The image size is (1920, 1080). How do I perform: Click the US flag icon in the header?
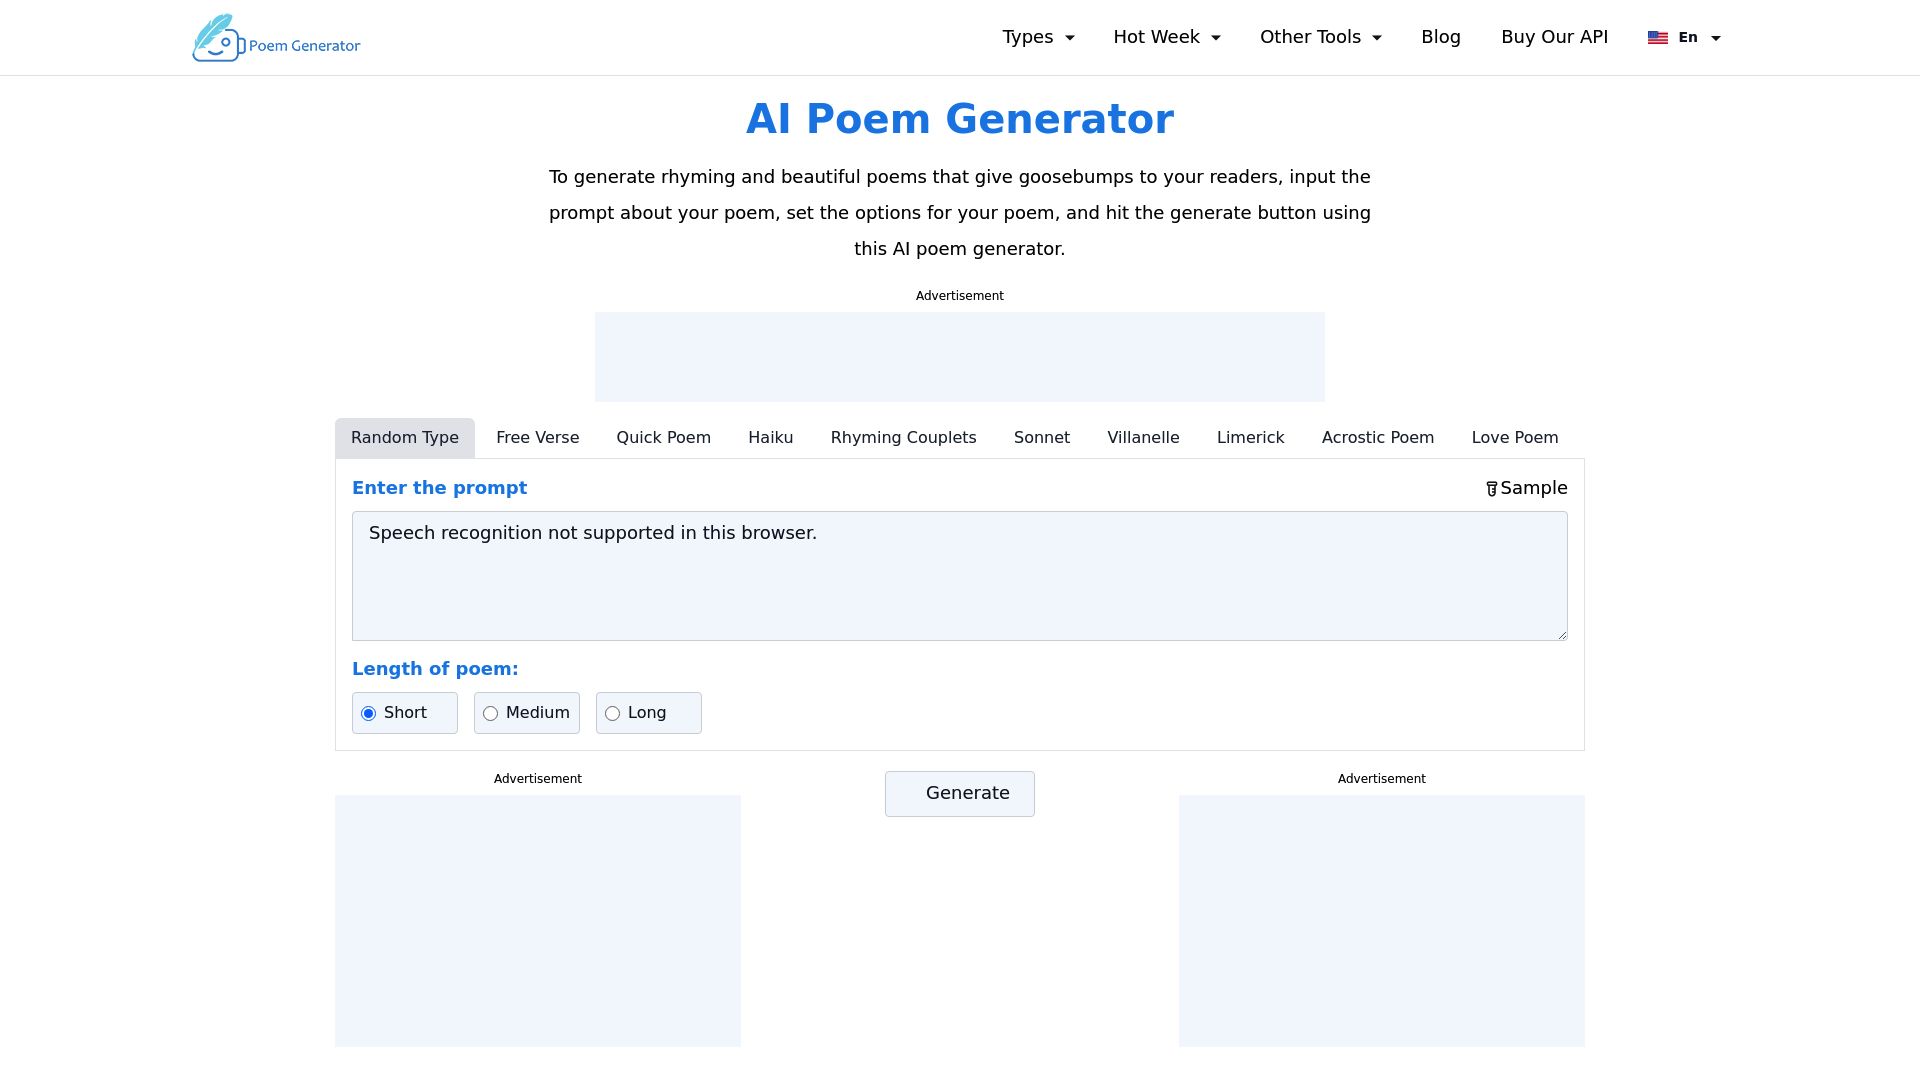coord(1658,37)
